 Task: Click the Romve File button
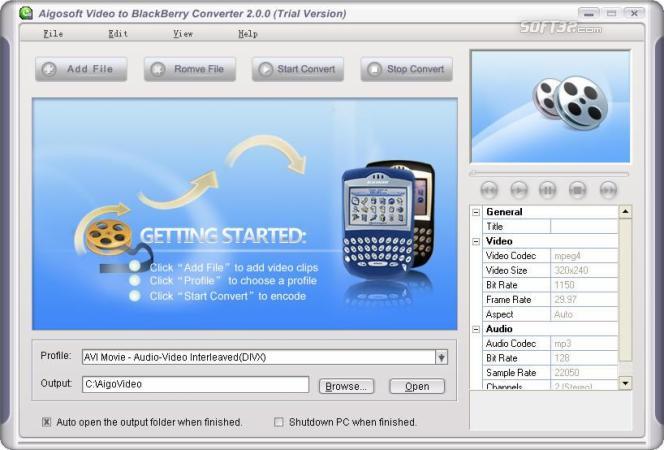tap(190, 69)
